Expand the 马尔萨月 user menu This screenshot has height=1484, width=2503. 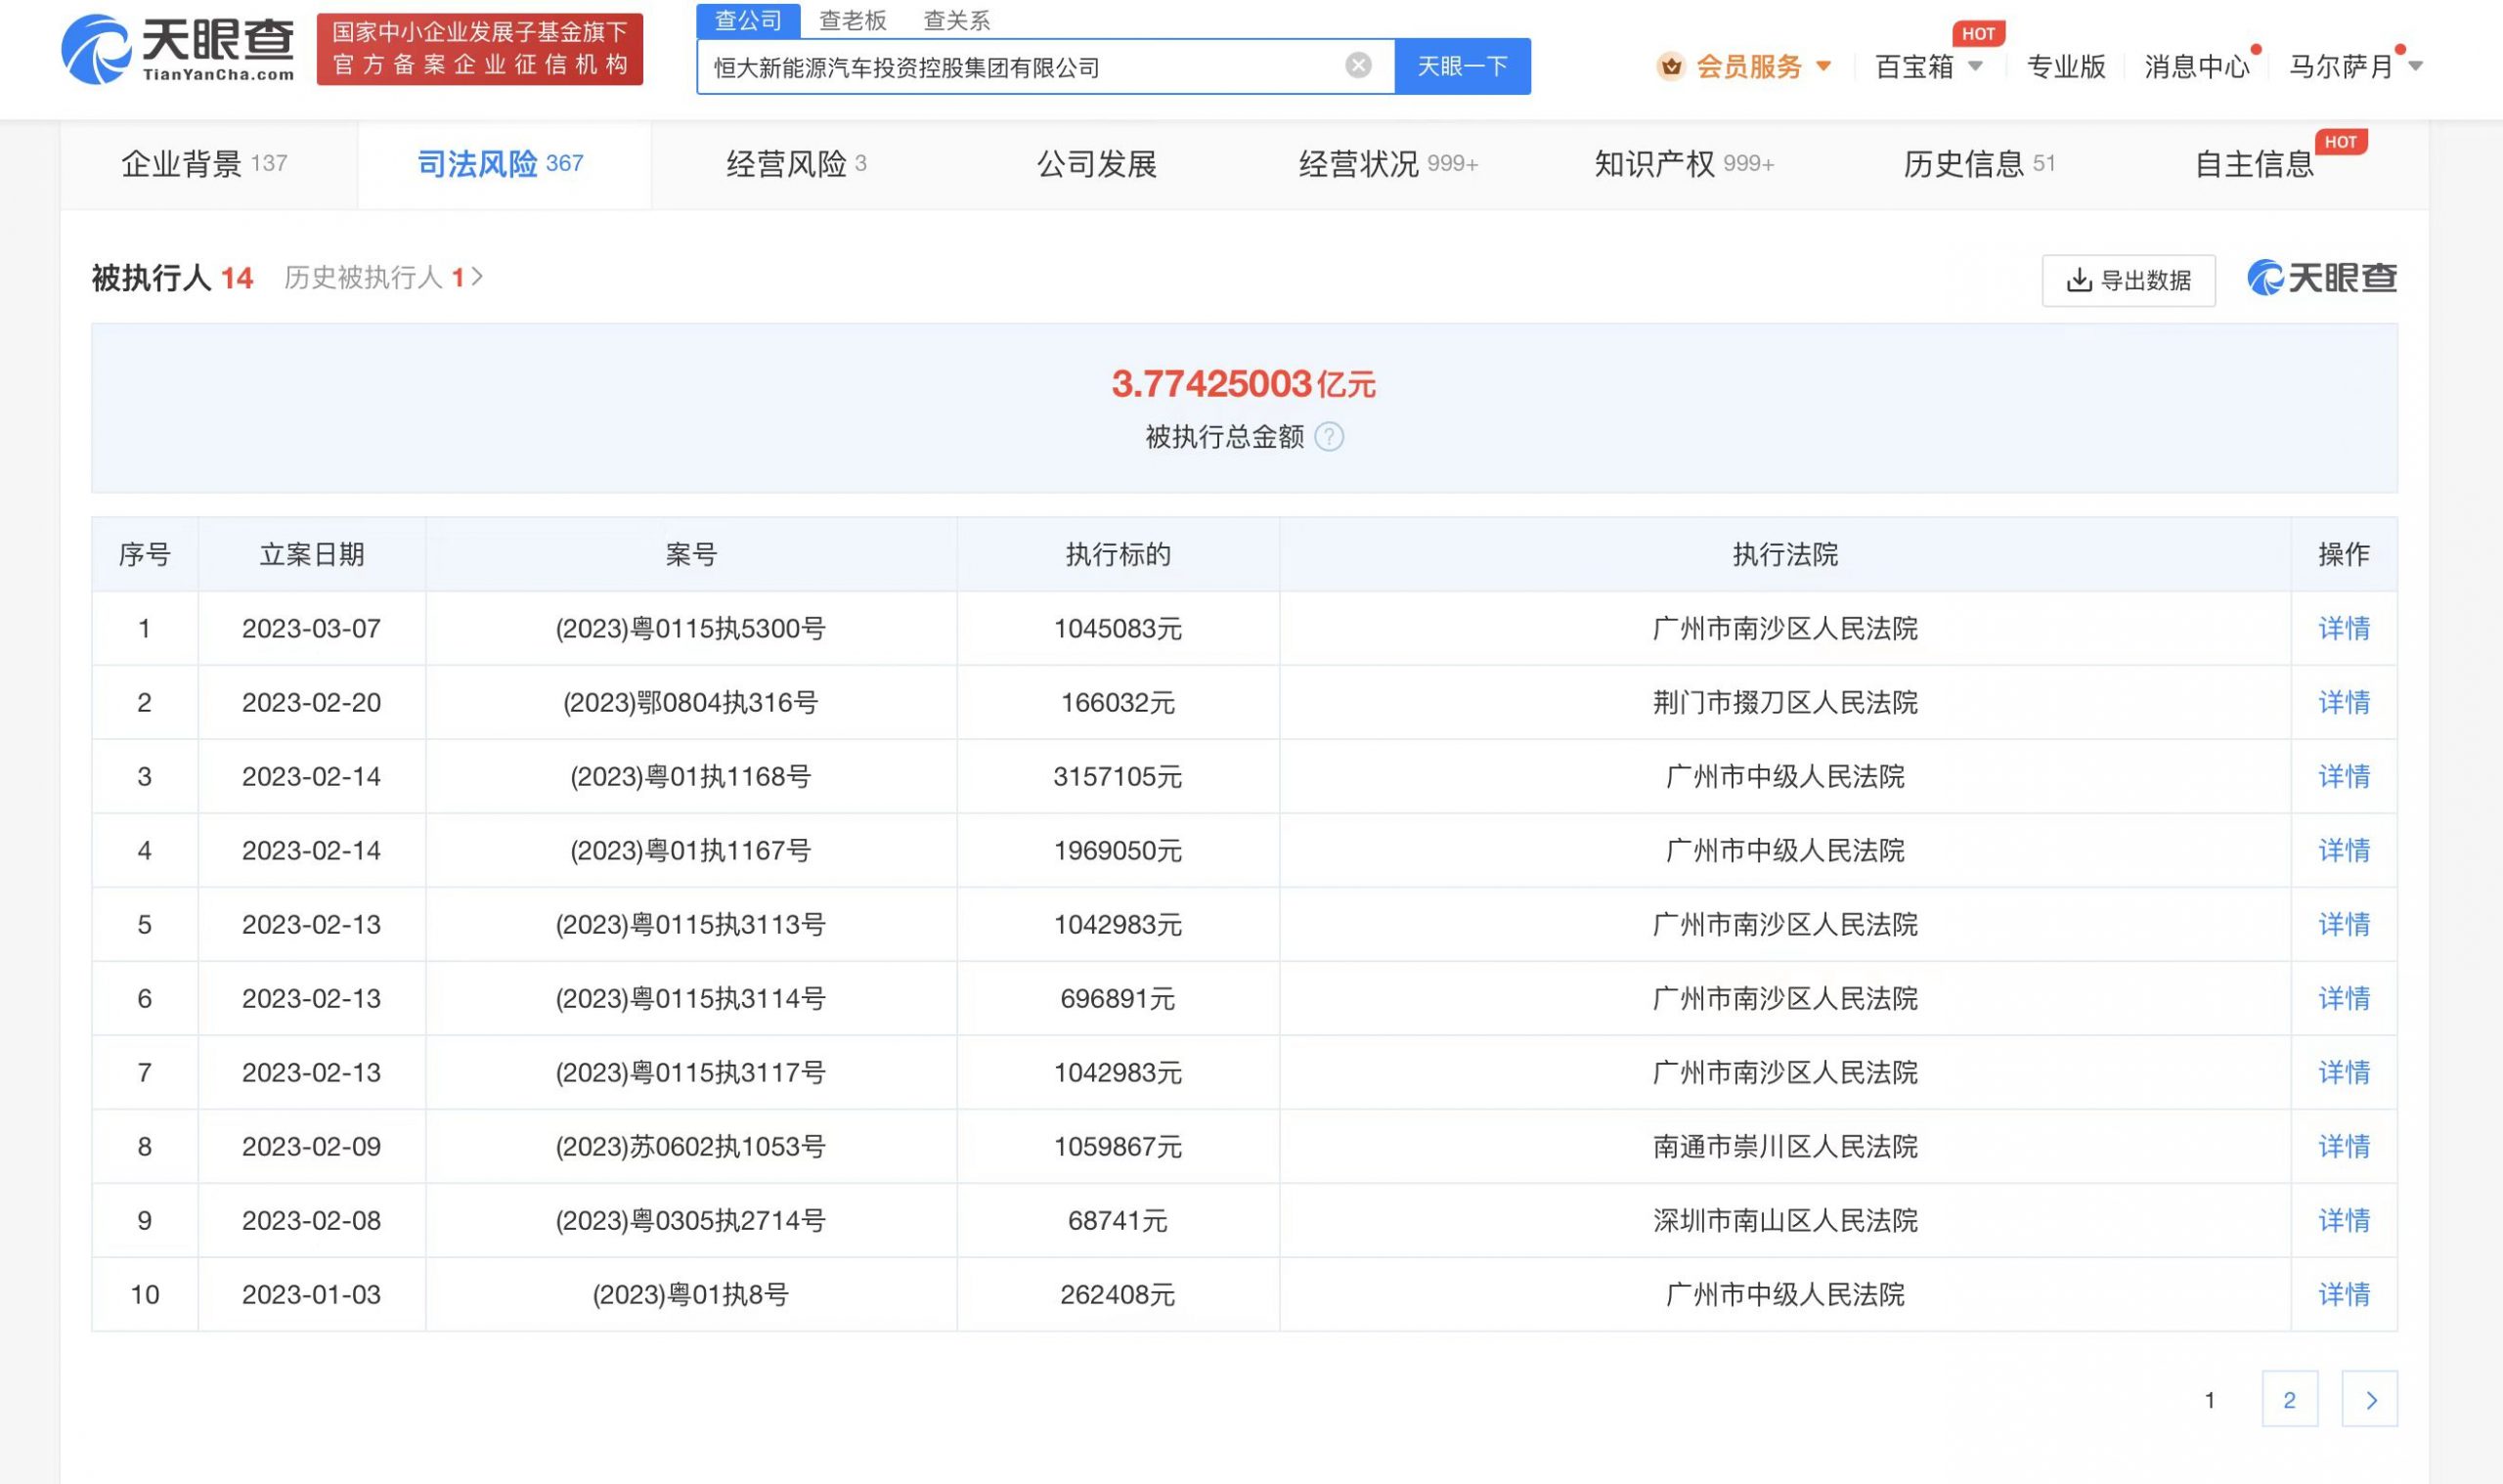[2416, 67]
